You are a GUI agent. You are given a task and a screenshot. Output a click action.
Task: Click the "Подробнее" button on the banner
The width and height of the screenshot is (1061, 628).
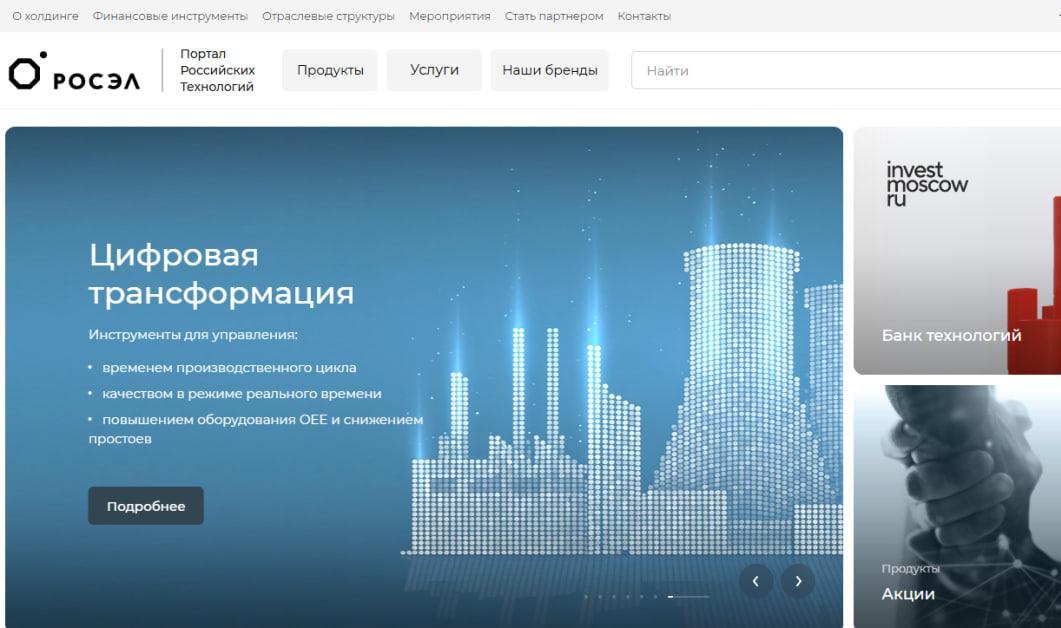pos(145,505)
